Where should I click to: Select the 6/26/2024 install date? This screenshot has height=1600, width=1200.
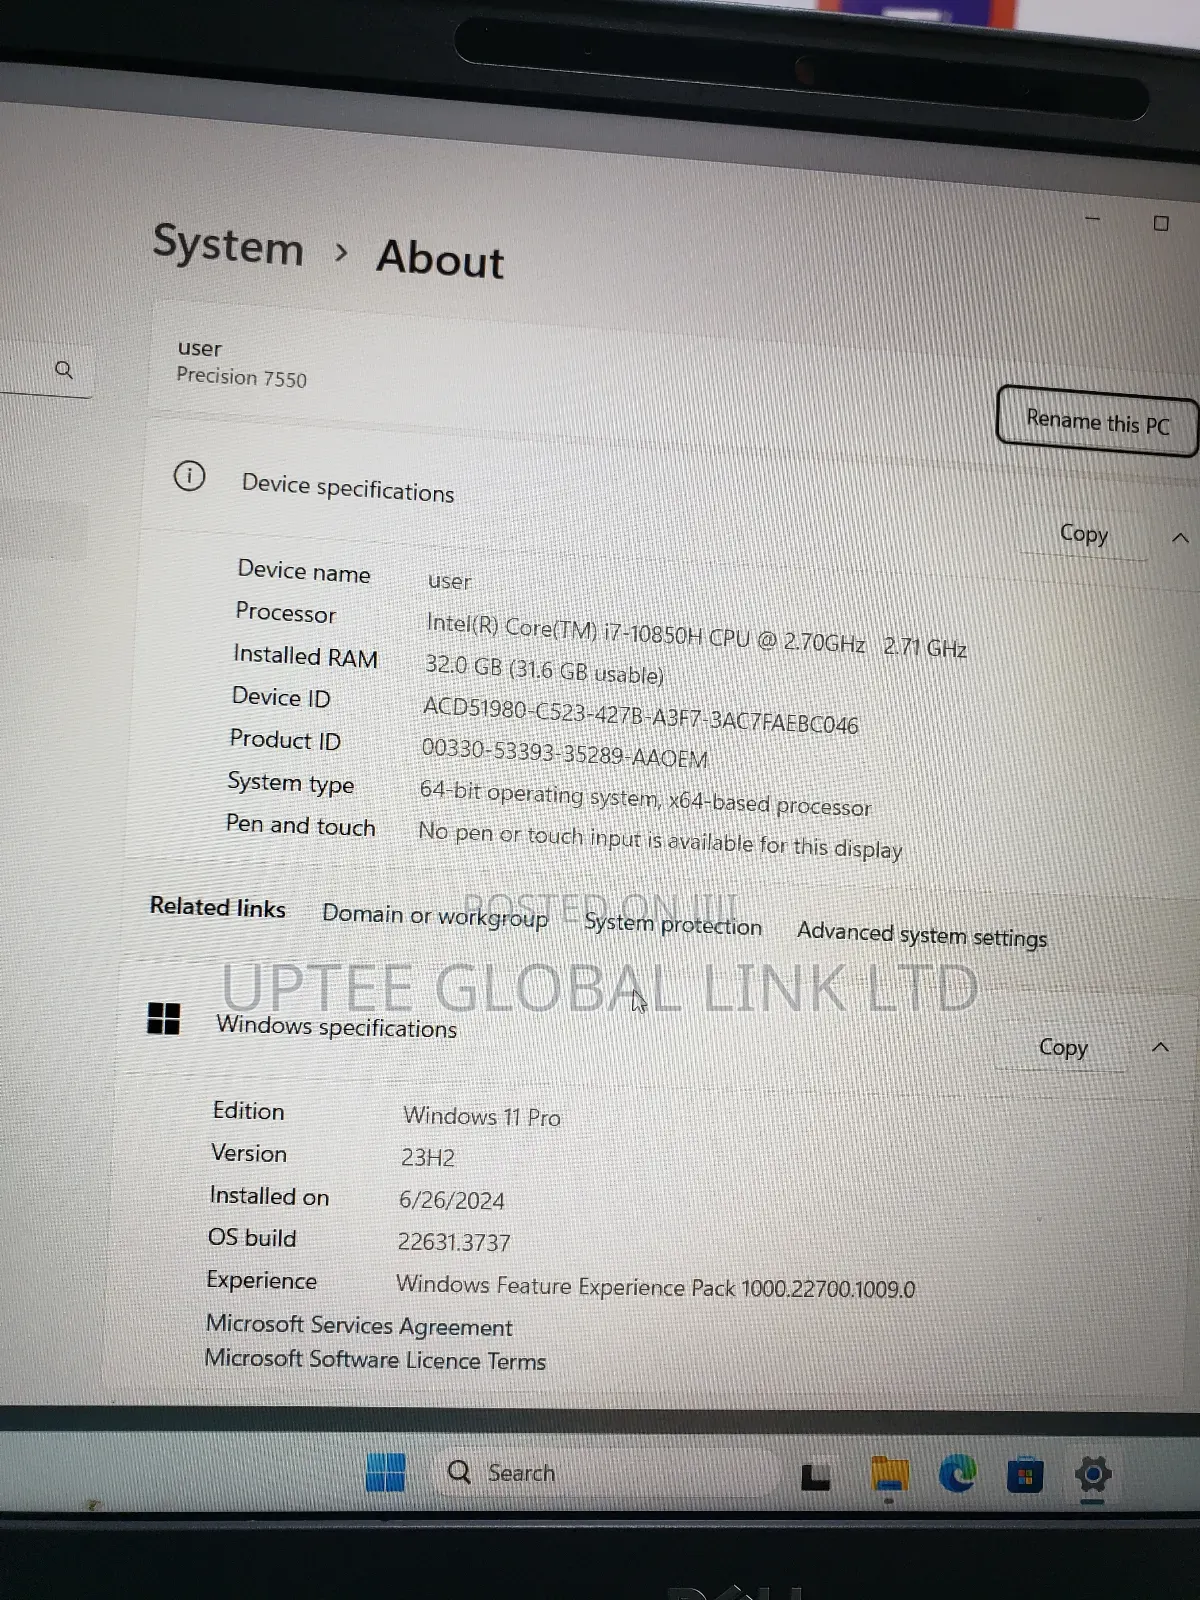click(452, 1200)
